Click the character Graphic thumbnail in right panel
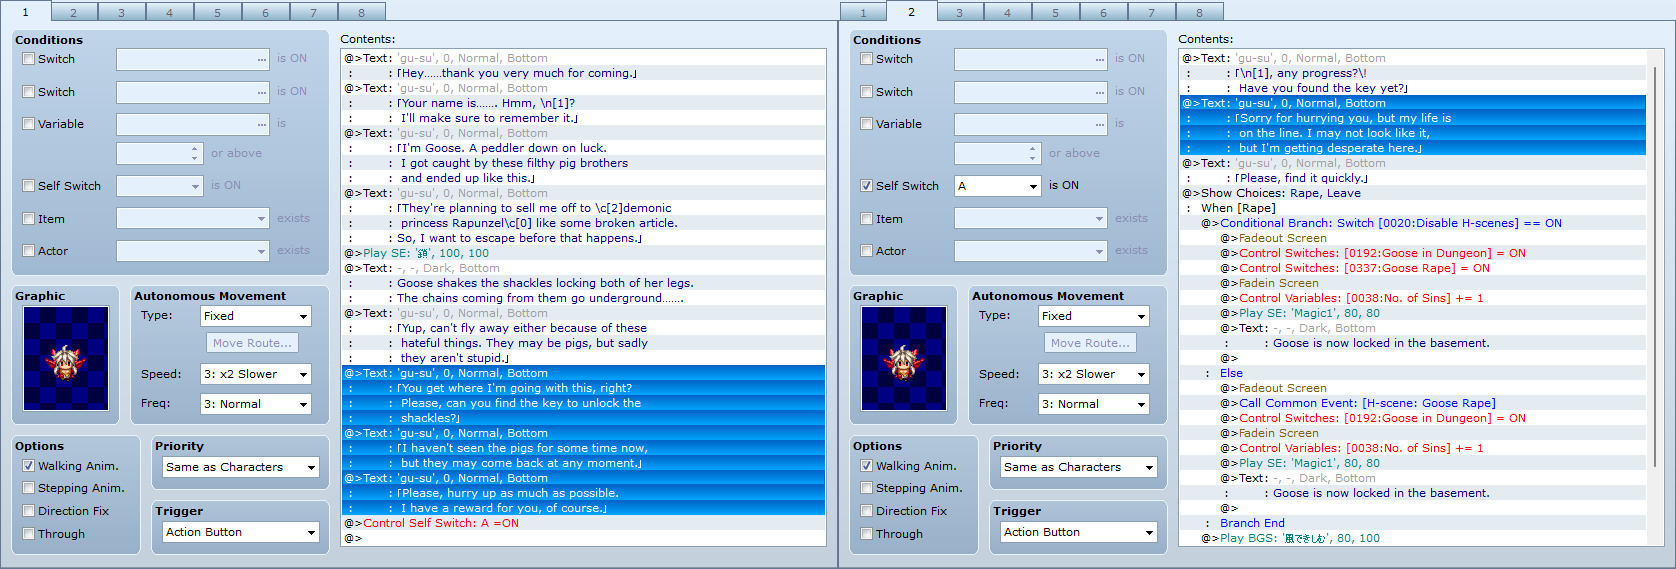Image resolution: width=1676 pixels, height=569 pixels. click(904, 358)
